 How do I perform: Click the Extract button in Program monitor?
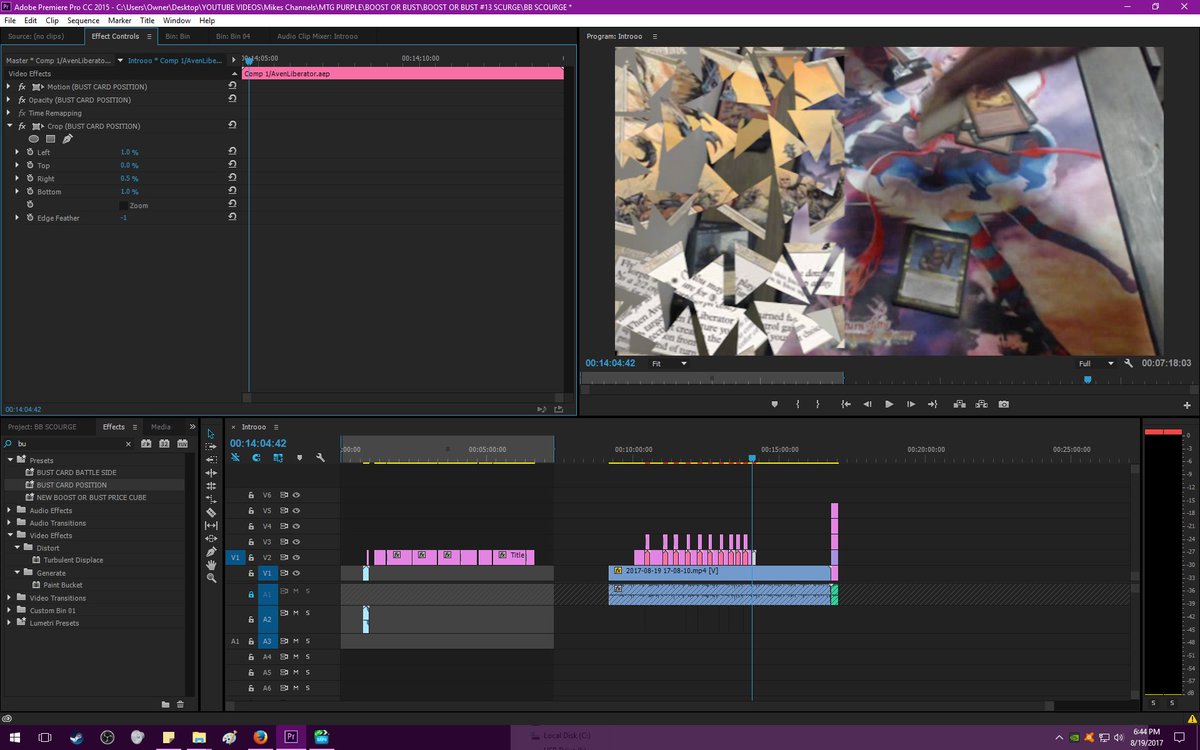click(x=981, y=404)
